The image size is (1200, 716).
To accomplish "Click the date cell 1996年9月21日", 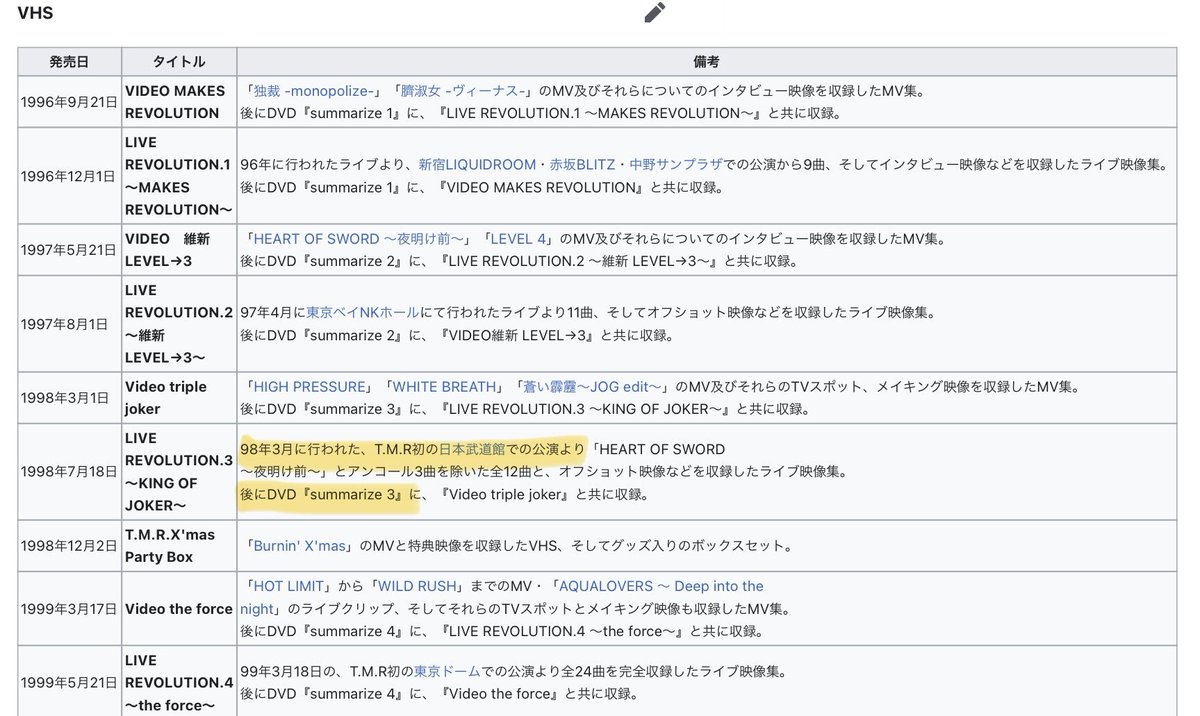I will pyautogui.click(x=70, y=102).
